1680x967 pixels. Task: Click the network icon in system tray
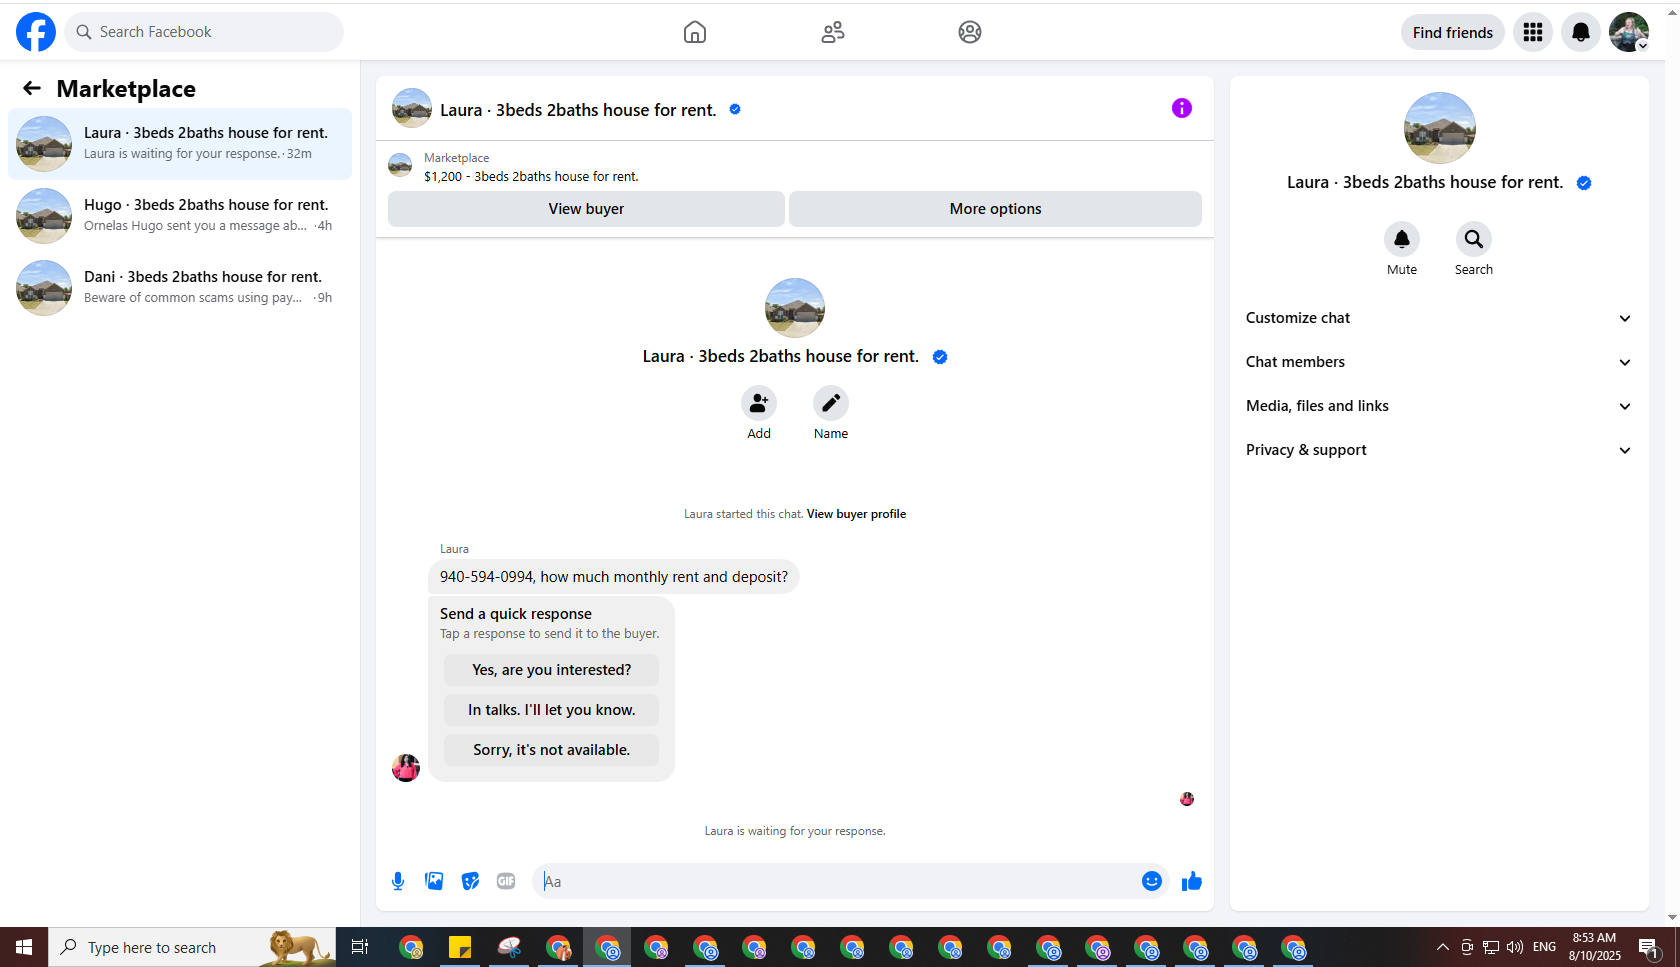[1491, 947]
